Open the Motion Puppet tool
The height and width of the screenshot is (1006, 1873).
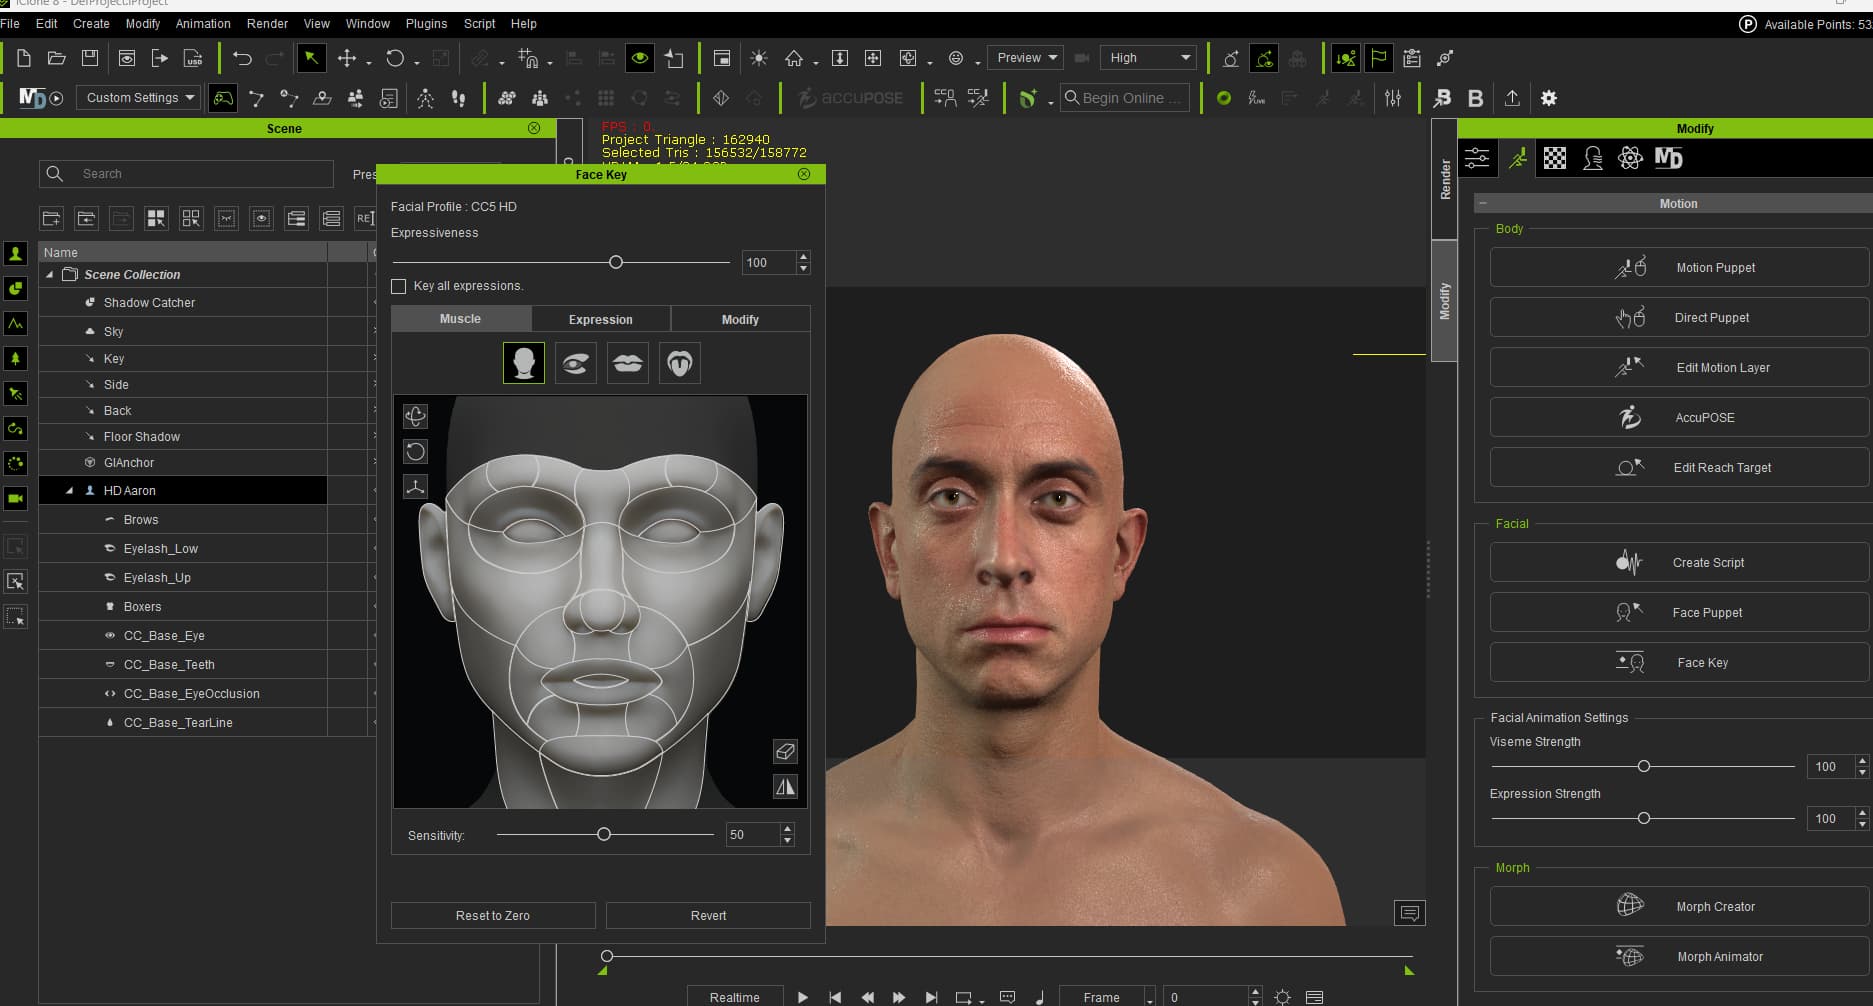pyautogui.click(x=1679, y=268)
